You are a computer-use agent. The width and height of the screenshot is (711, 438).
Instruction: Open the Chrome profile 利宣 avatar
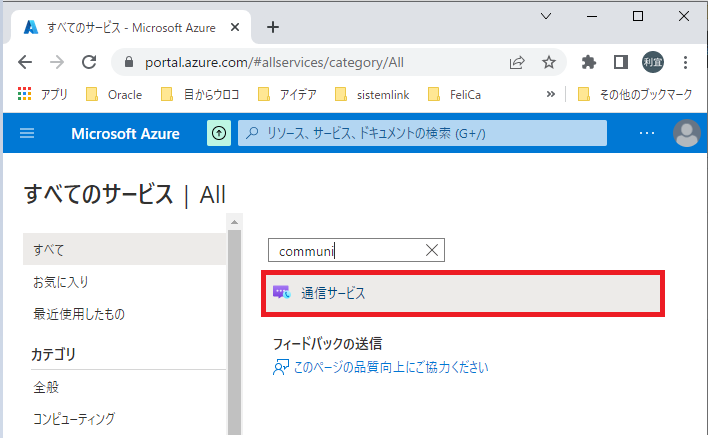click(x=653, y=62)
